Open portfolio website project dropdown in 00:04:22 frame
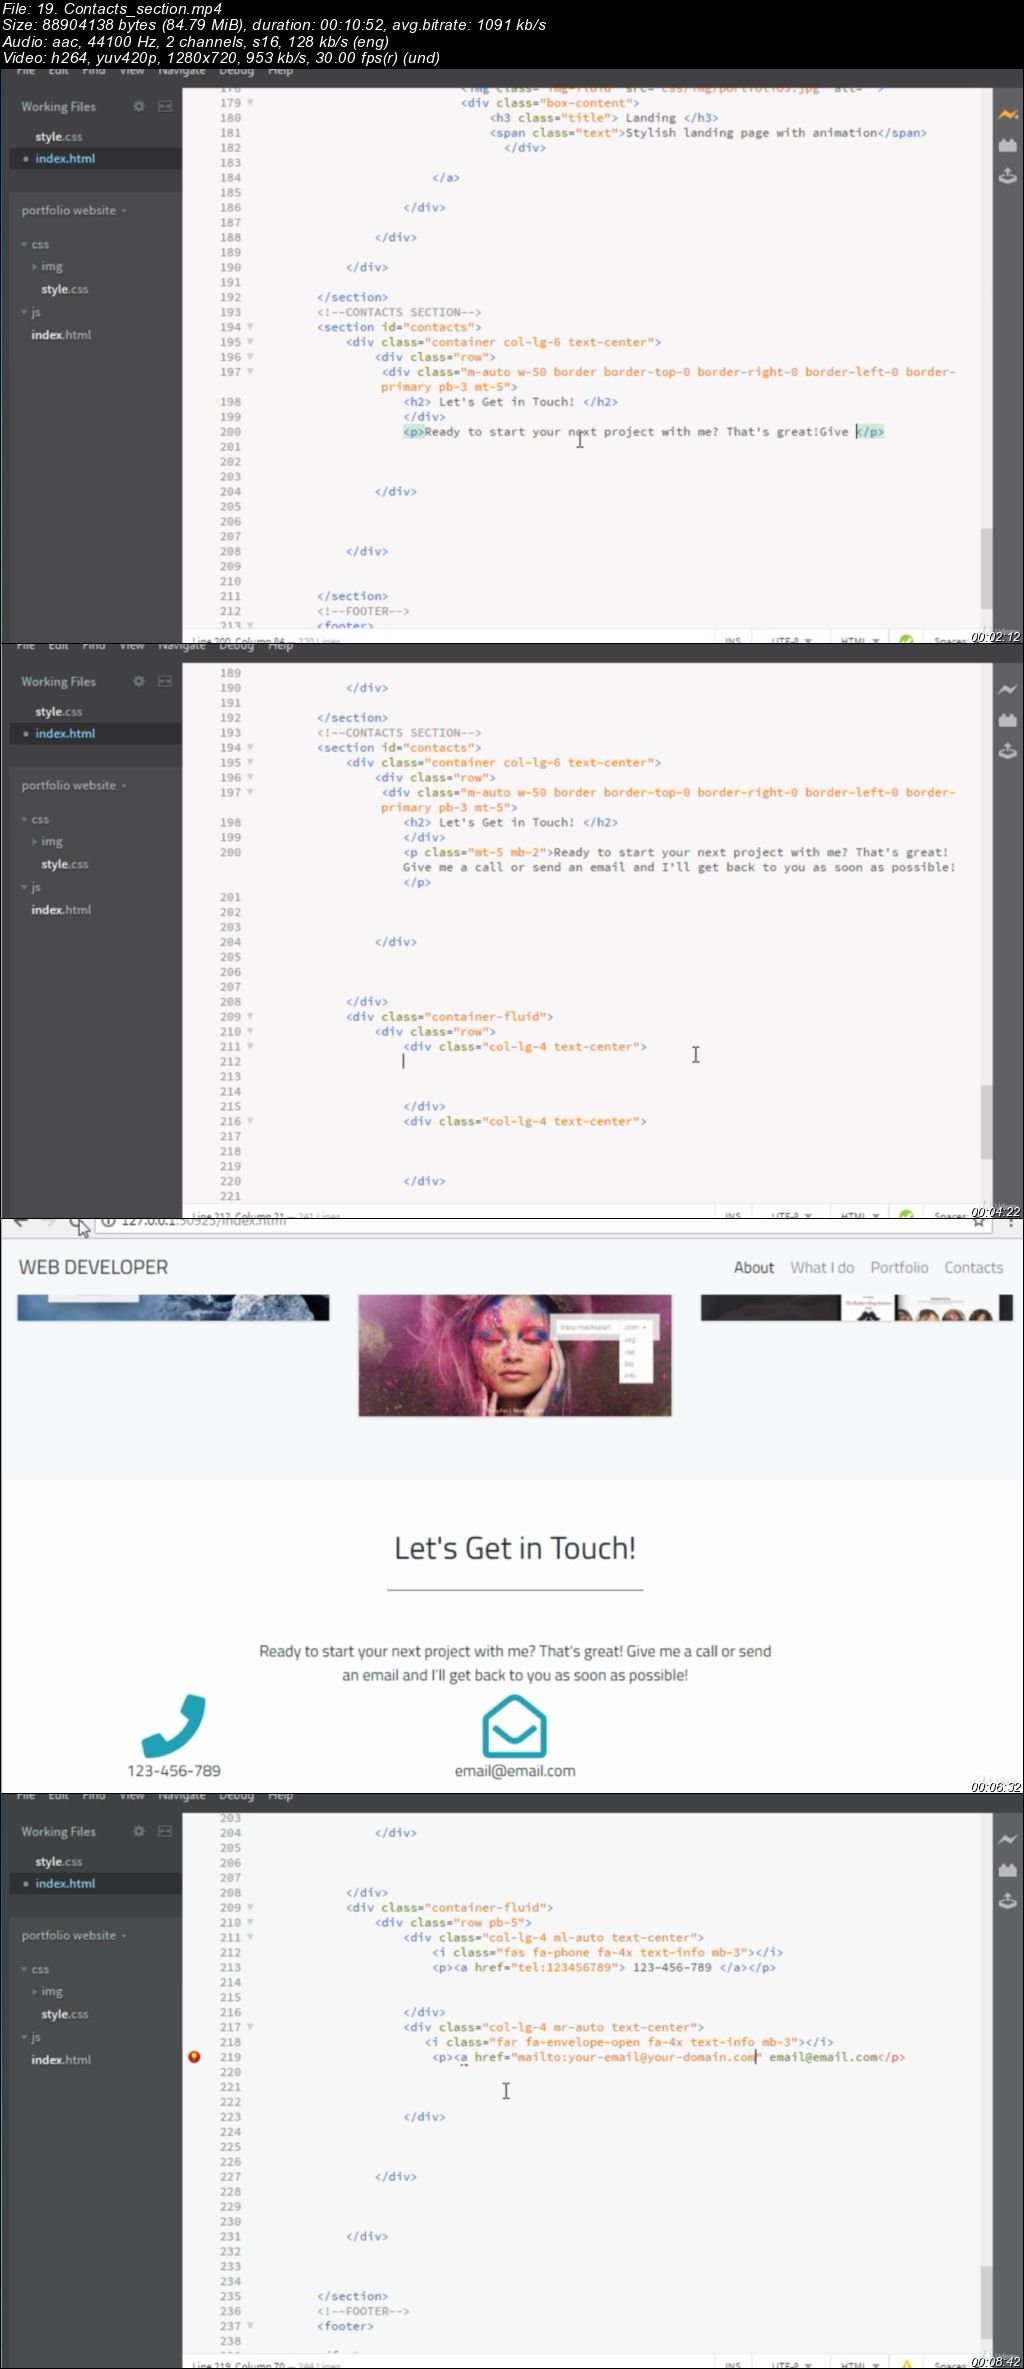 [74, 785]
